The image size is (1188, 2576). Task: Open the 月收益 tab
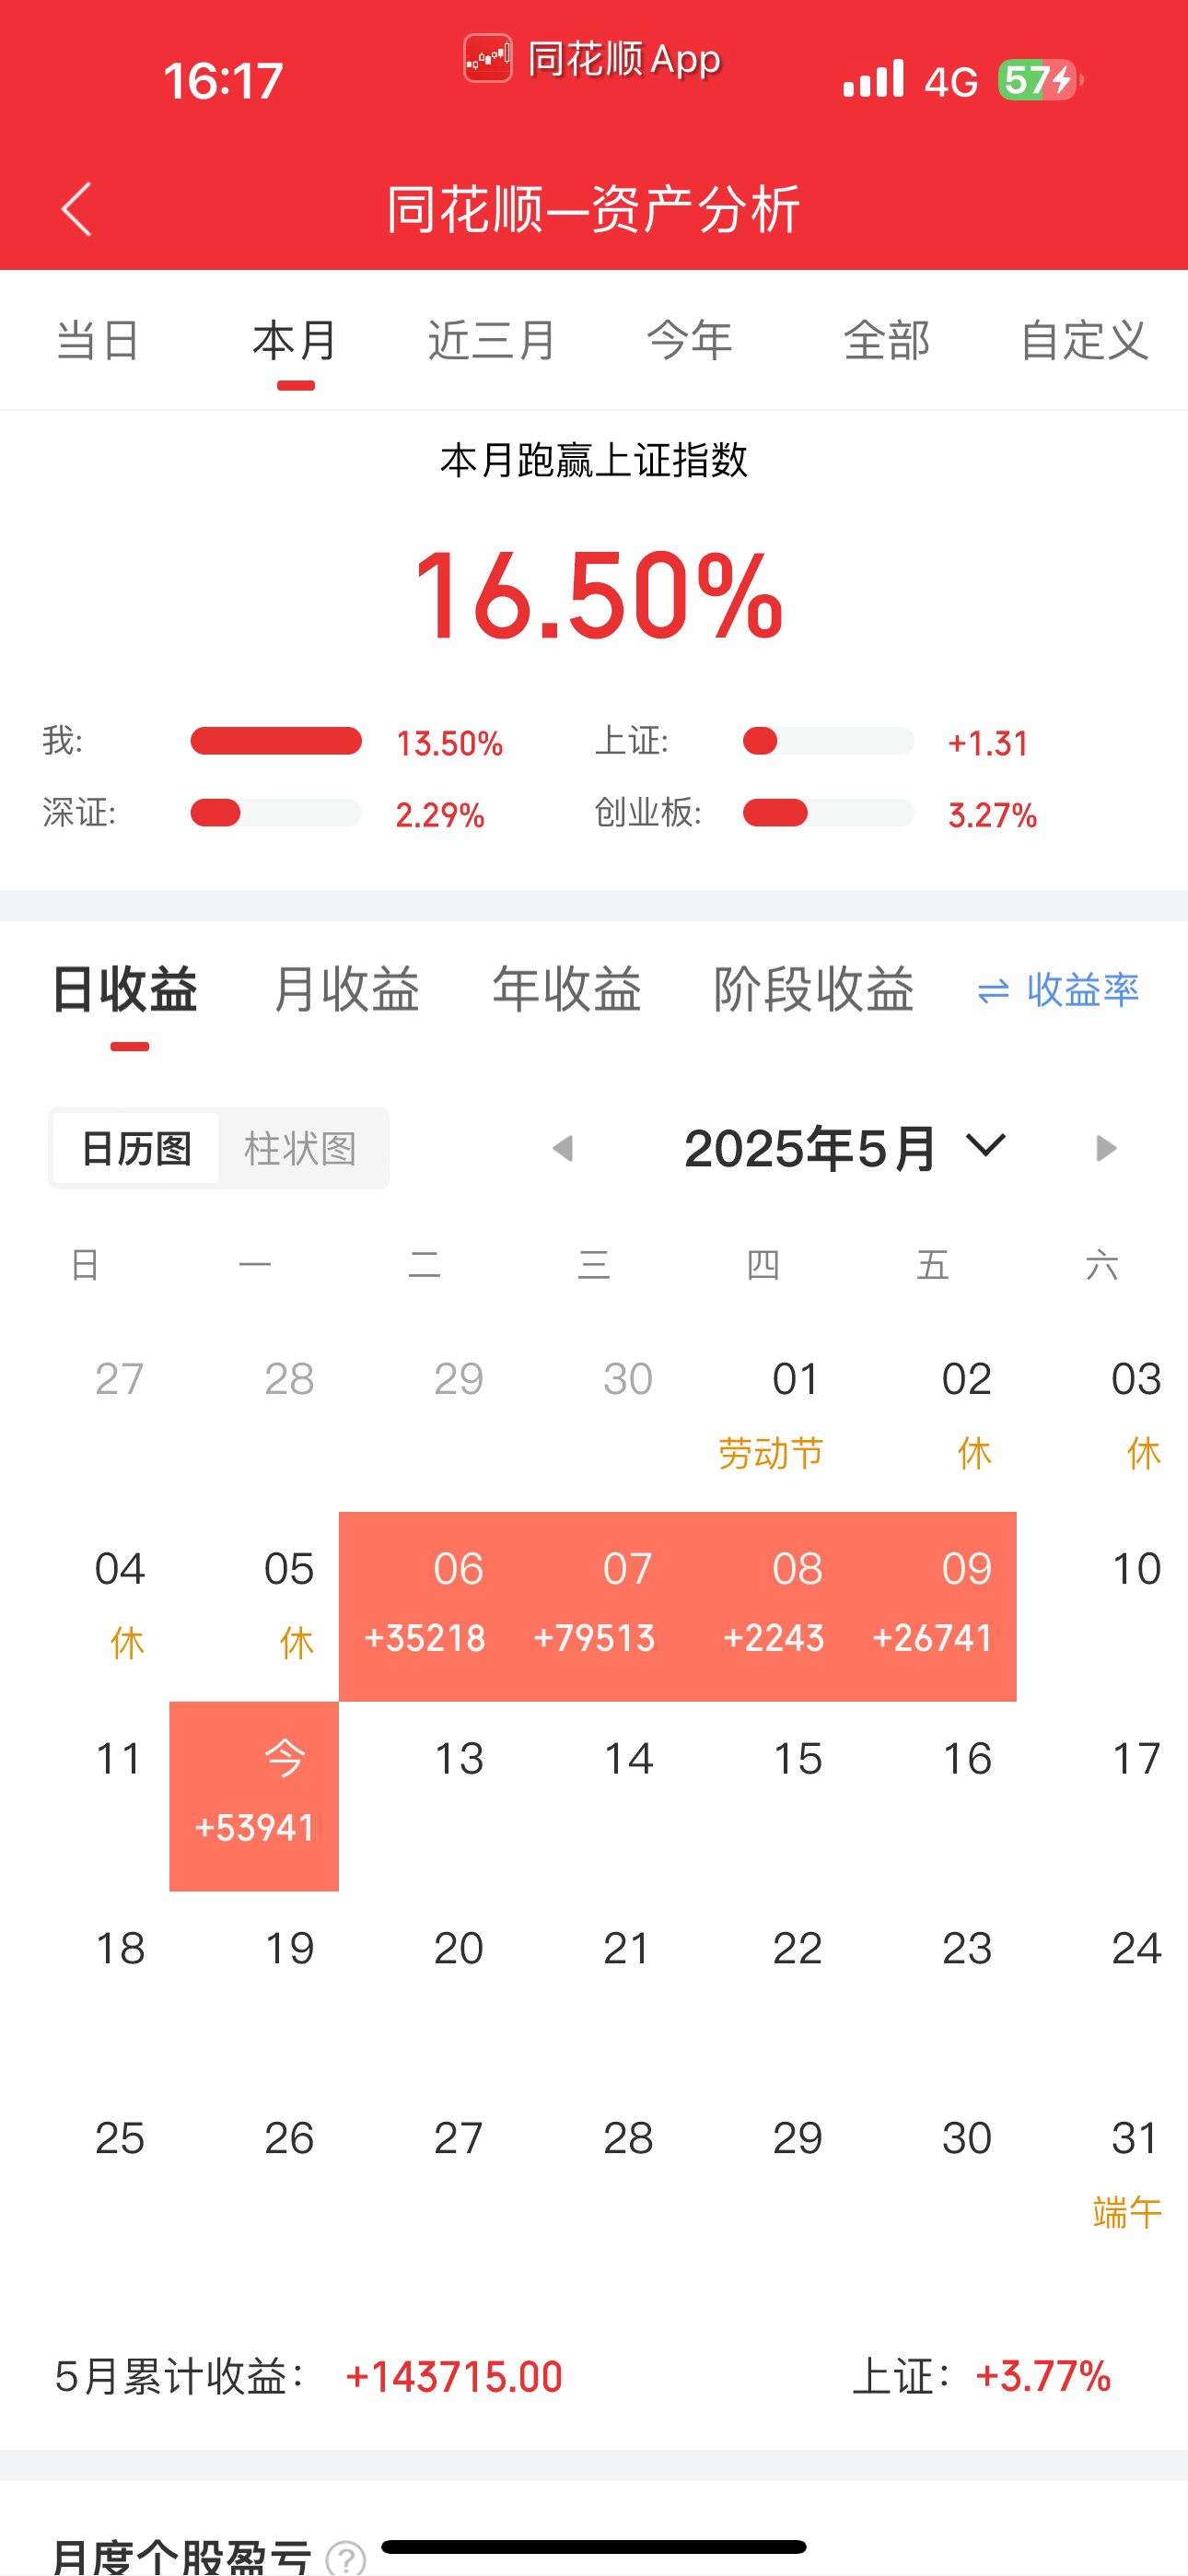pyautogui.click(x=346, y=990)
